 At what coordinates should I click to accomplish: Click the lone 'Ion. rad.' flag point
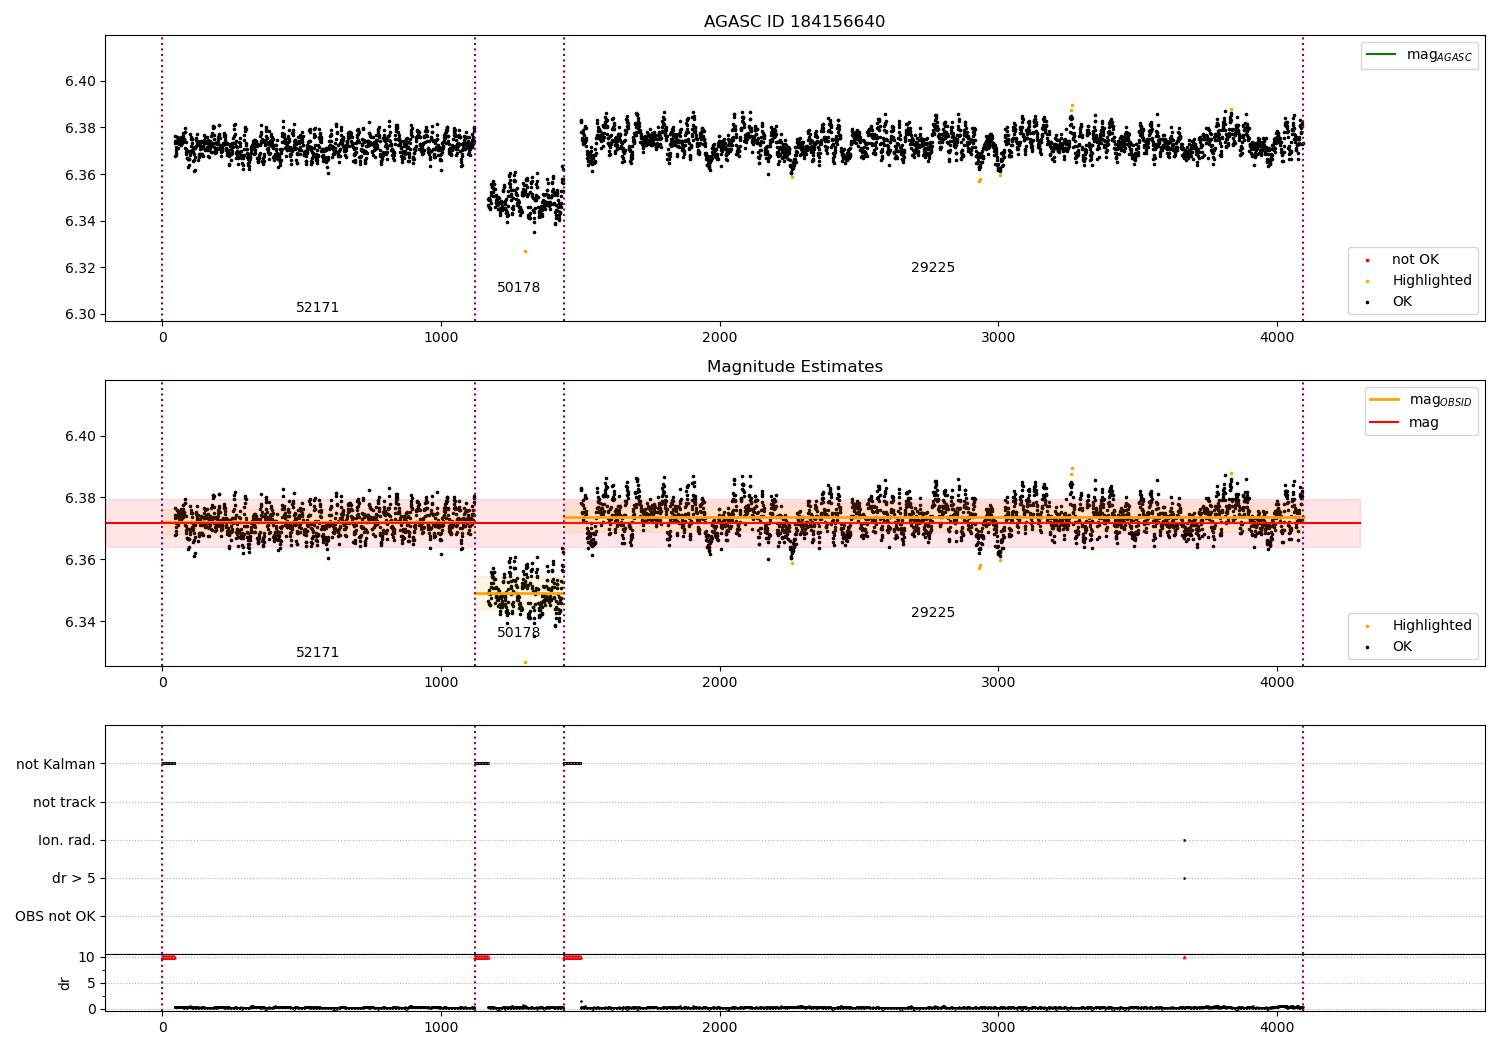(1184, 840)
